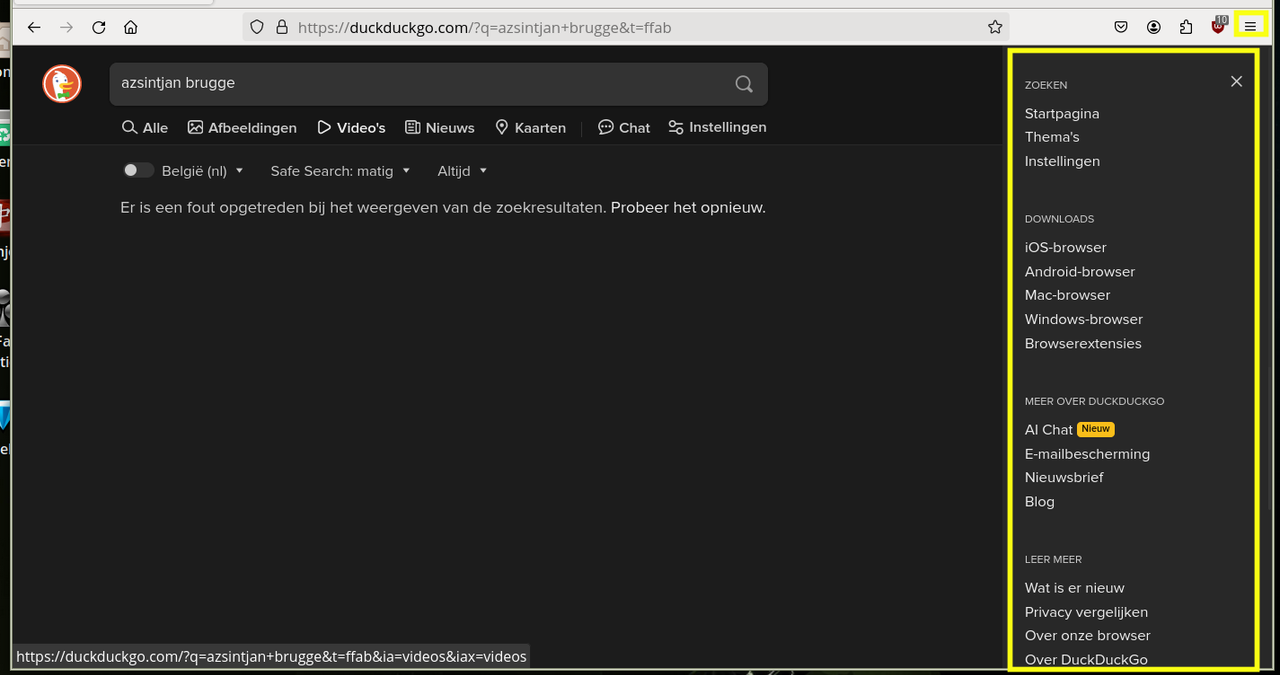1280x675 pixels.
Task: Open the België (nl) region dropdown
Action: (x=203, y=171)
